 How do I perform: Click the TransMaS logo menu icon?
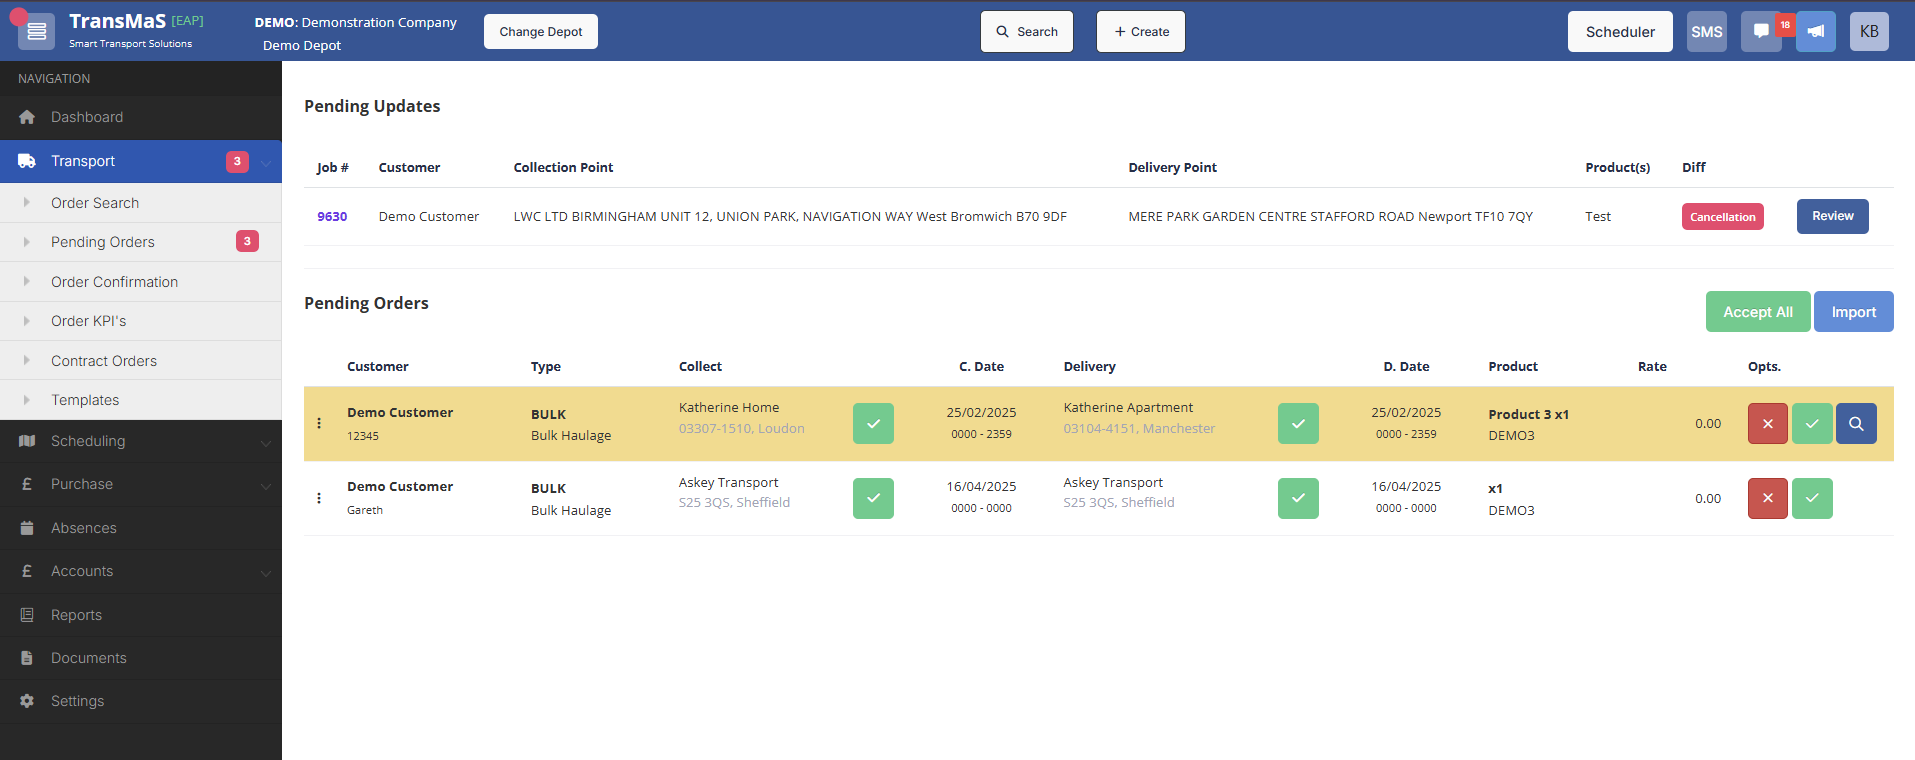(x=37, y=32)
